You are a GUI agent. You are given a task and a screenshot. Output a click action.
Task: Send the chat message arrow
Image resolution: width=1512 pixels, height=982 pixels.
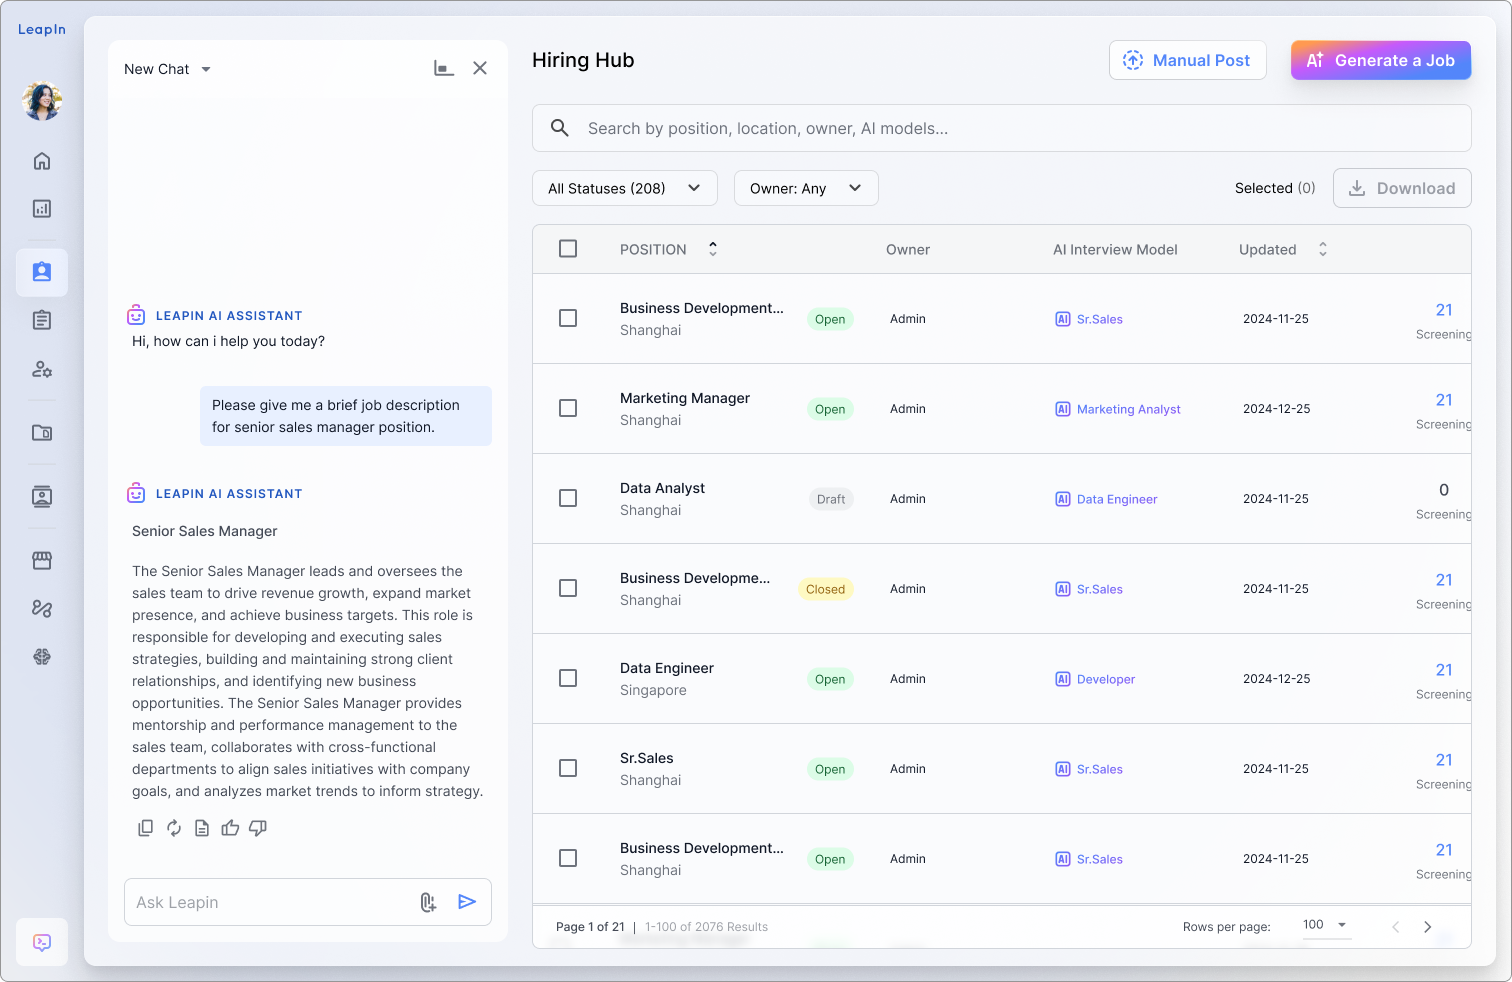(x=467, y=902)
